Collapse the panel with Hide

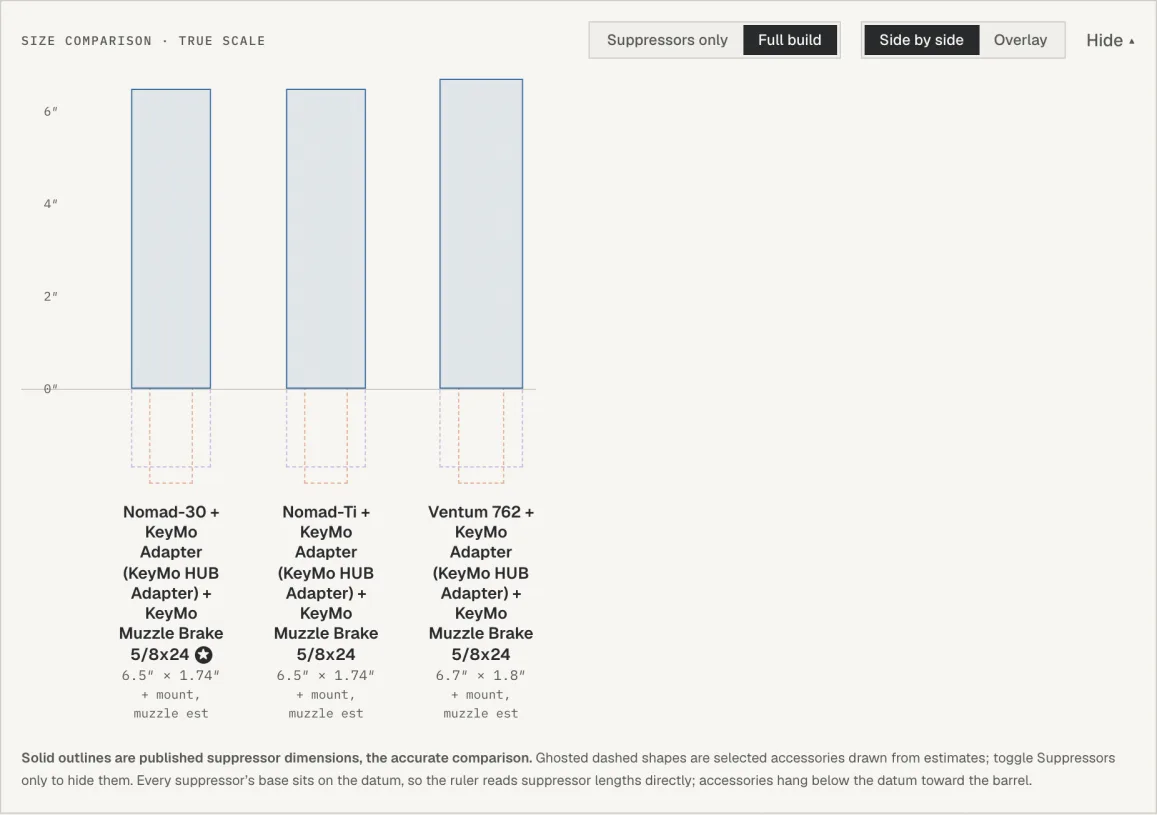click(1110, 41)
